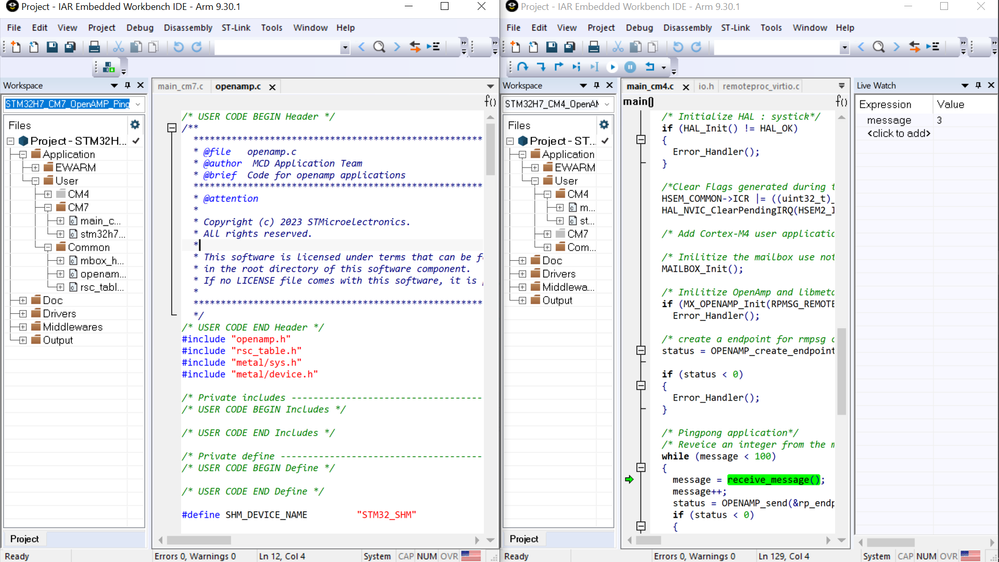The width and height of the screenshot is (999, 562).
Task: Click Reset debug icon in right window
Action: pyautogui.click(x=650, y=67)
